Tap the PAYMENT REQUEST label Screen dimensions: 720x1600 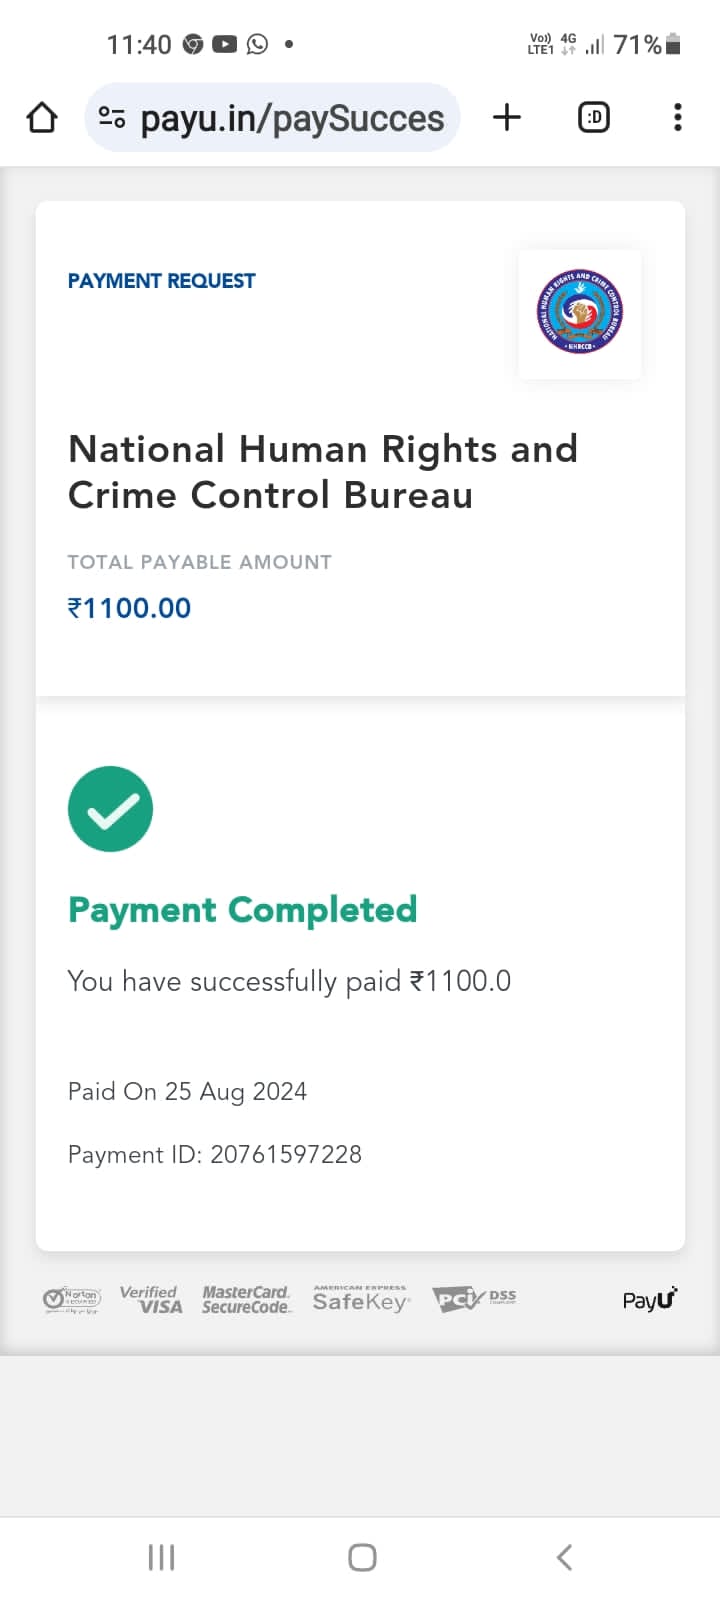(x=161, y=281)
